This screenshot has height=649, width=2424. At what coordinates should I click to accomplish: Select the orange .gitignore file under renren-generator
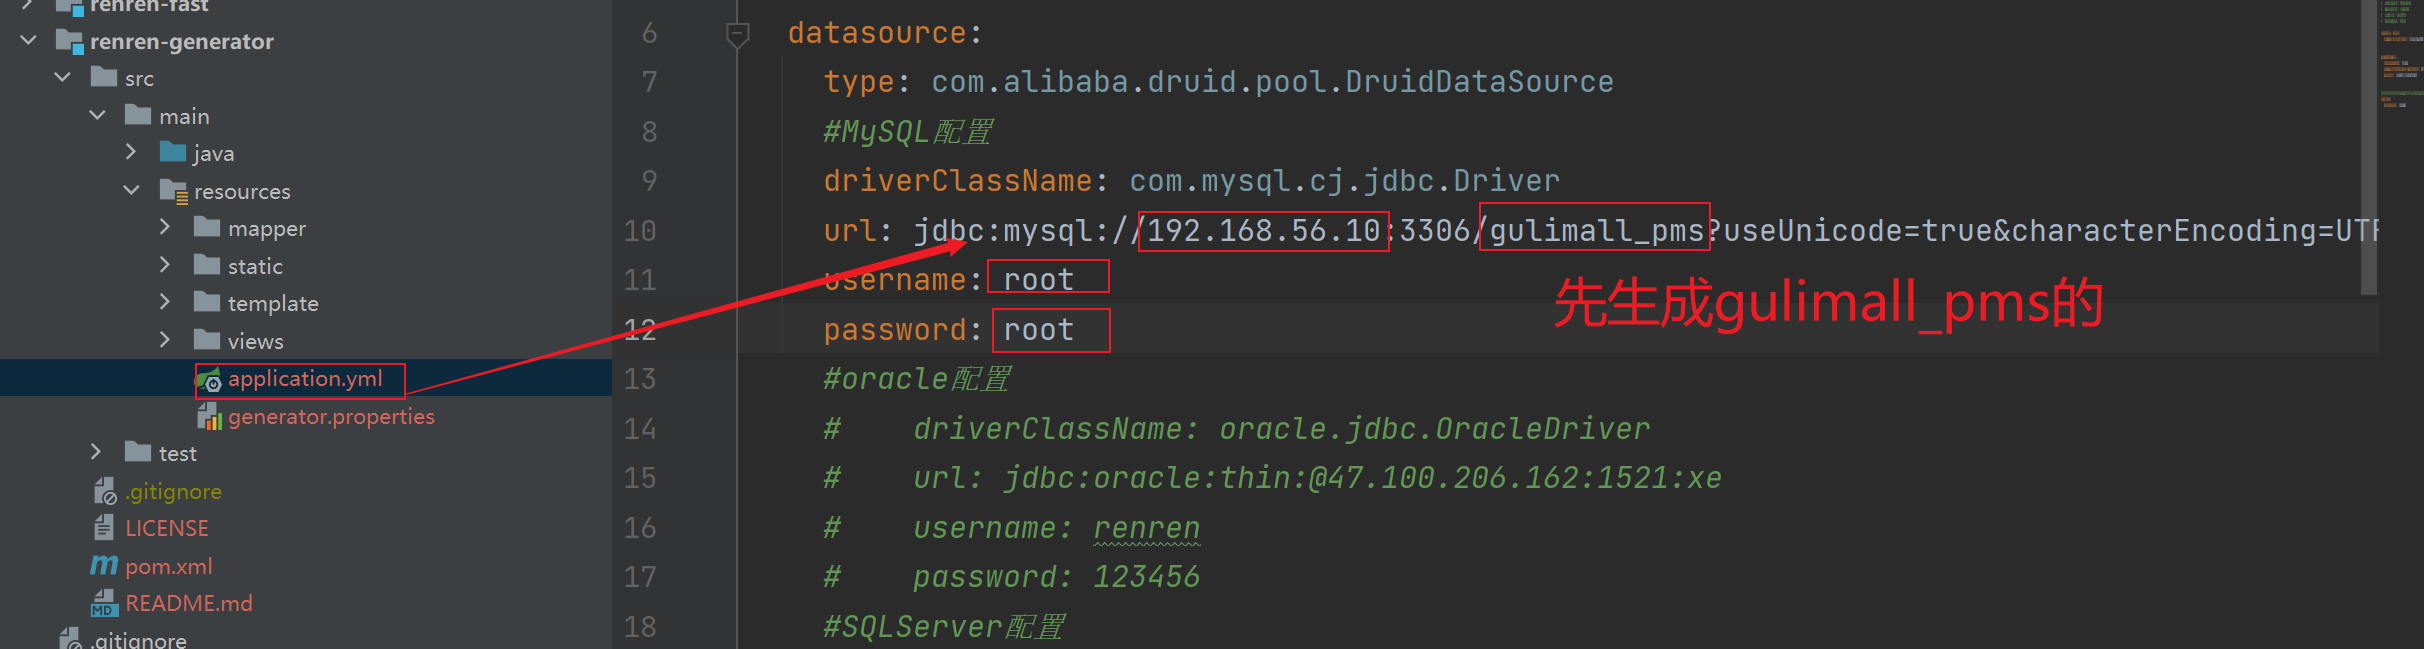point(173,491)
